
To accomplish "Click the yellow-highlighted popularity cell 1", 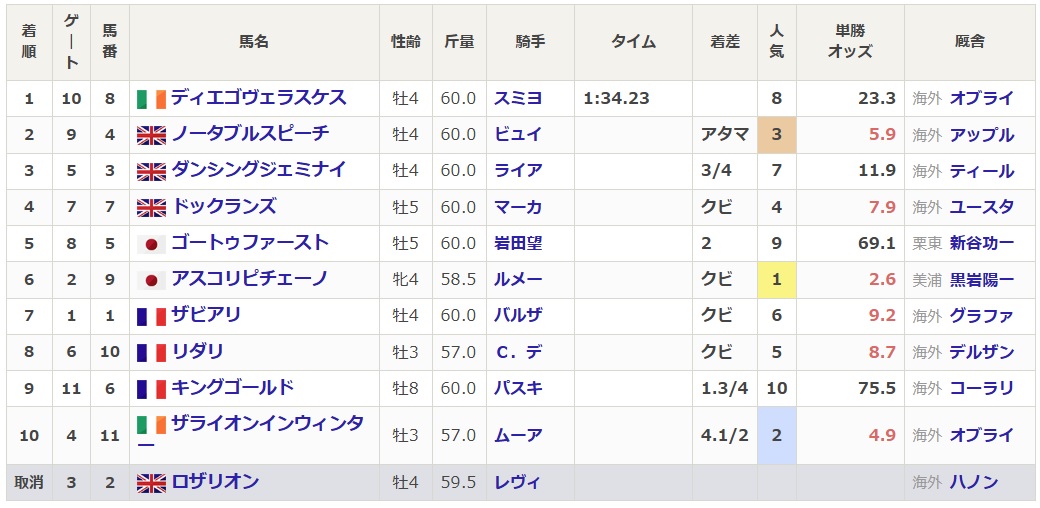I will click(776, 279).
